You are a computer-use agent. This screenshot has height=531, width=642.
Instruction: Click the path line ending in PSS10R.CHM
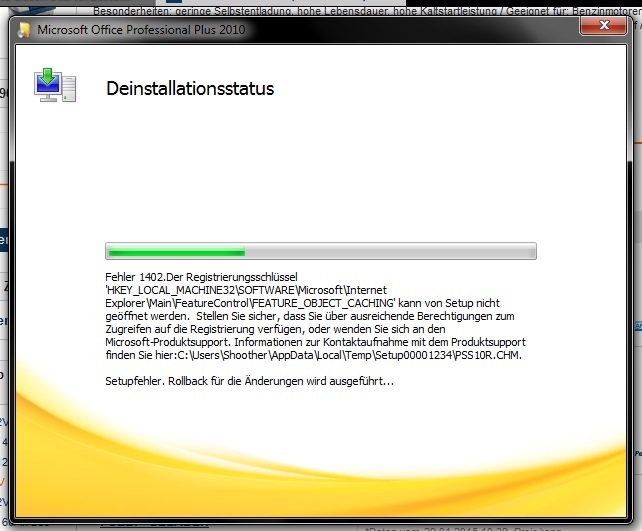pyautogui.click(x=314, y=355)
